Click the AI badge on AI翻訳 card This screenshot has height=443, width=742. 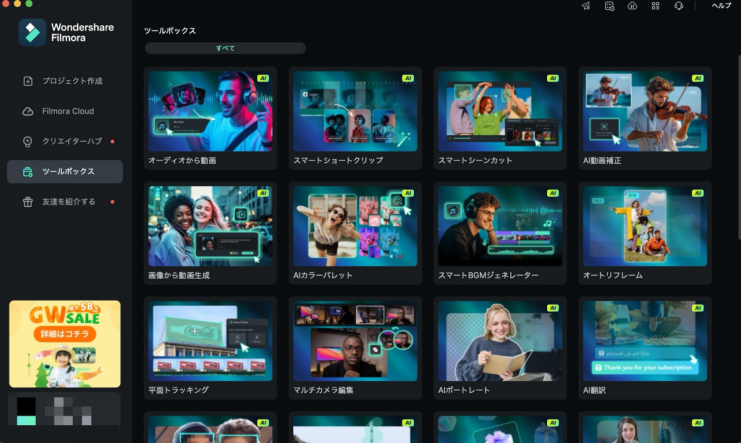point(698,308)
